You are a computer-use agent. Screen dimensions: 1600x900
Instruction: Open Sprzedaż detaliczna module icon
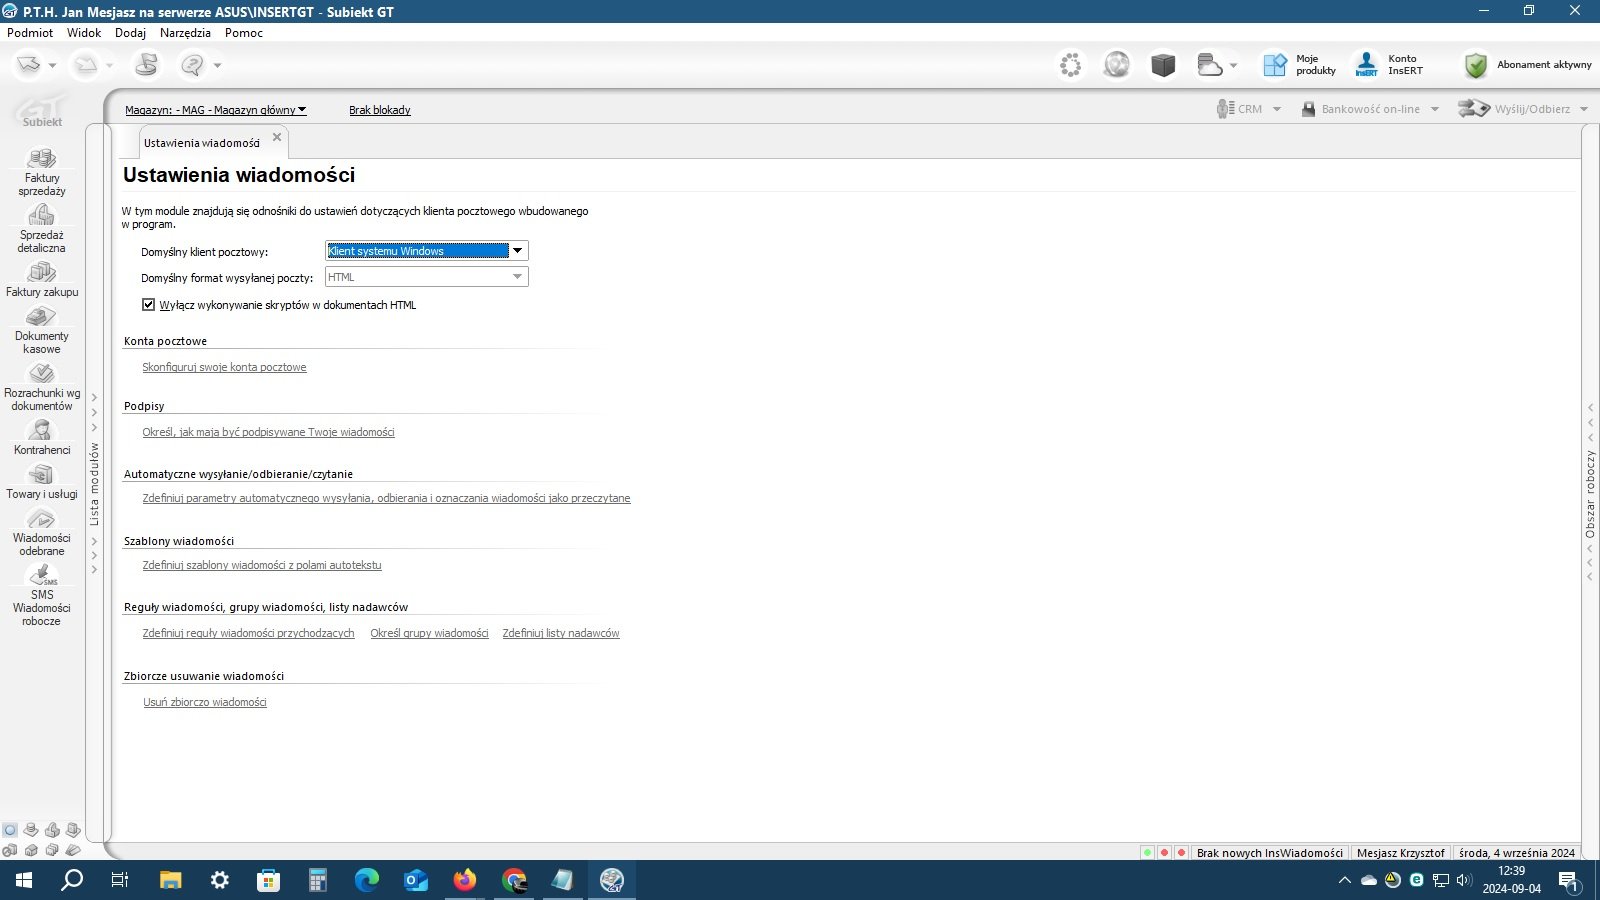[42, 216]
